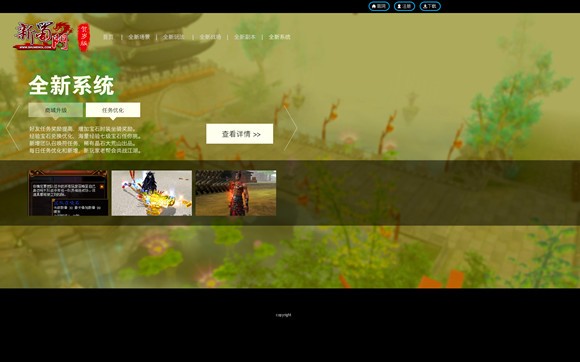The image size is (580, 362).
Task: Open the 全新场景 nav link
Action: point(139,37)
